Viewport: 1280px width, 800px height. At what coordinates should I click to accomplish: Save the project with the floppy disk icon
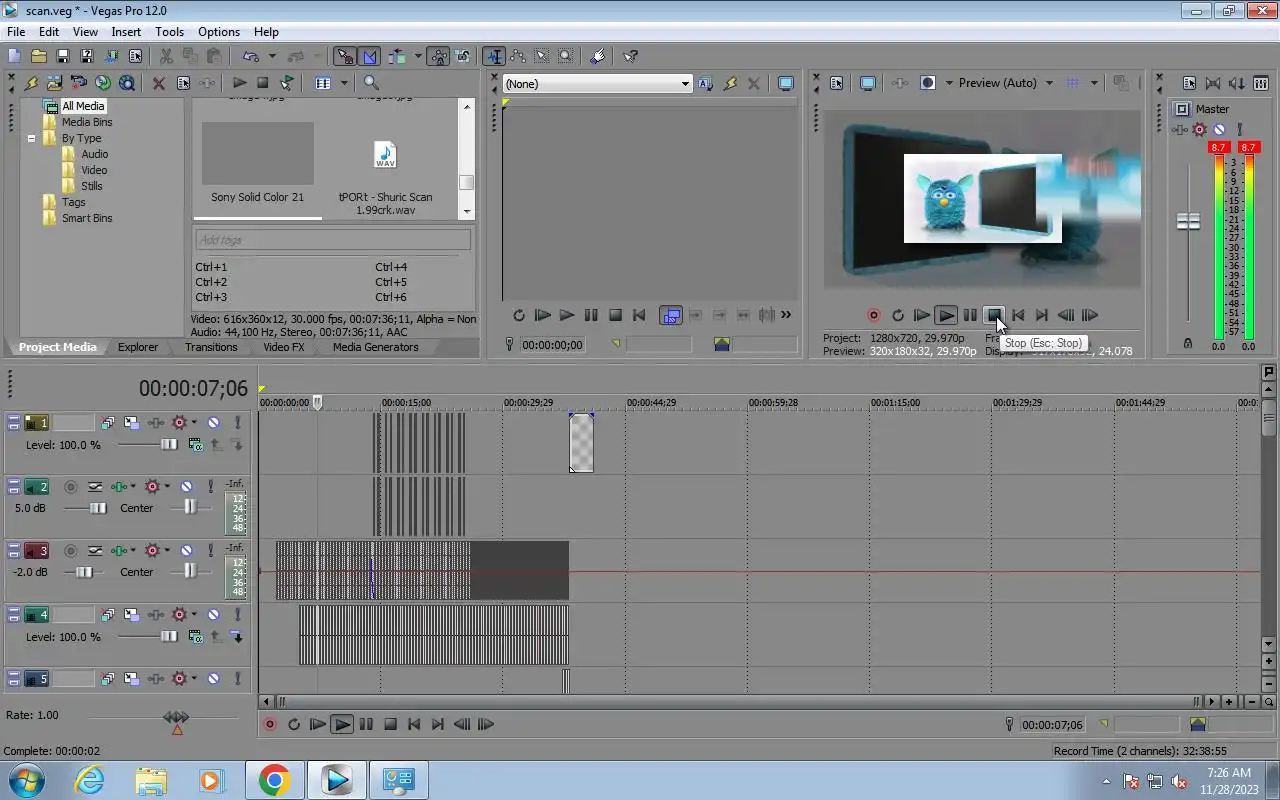click(x=62, y=56)
